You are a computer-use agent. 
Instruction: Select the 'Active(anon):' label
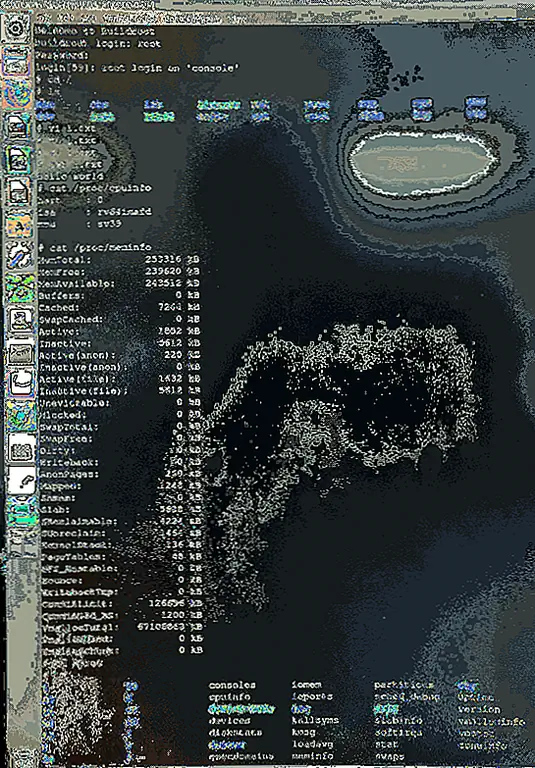coord(77,355)
